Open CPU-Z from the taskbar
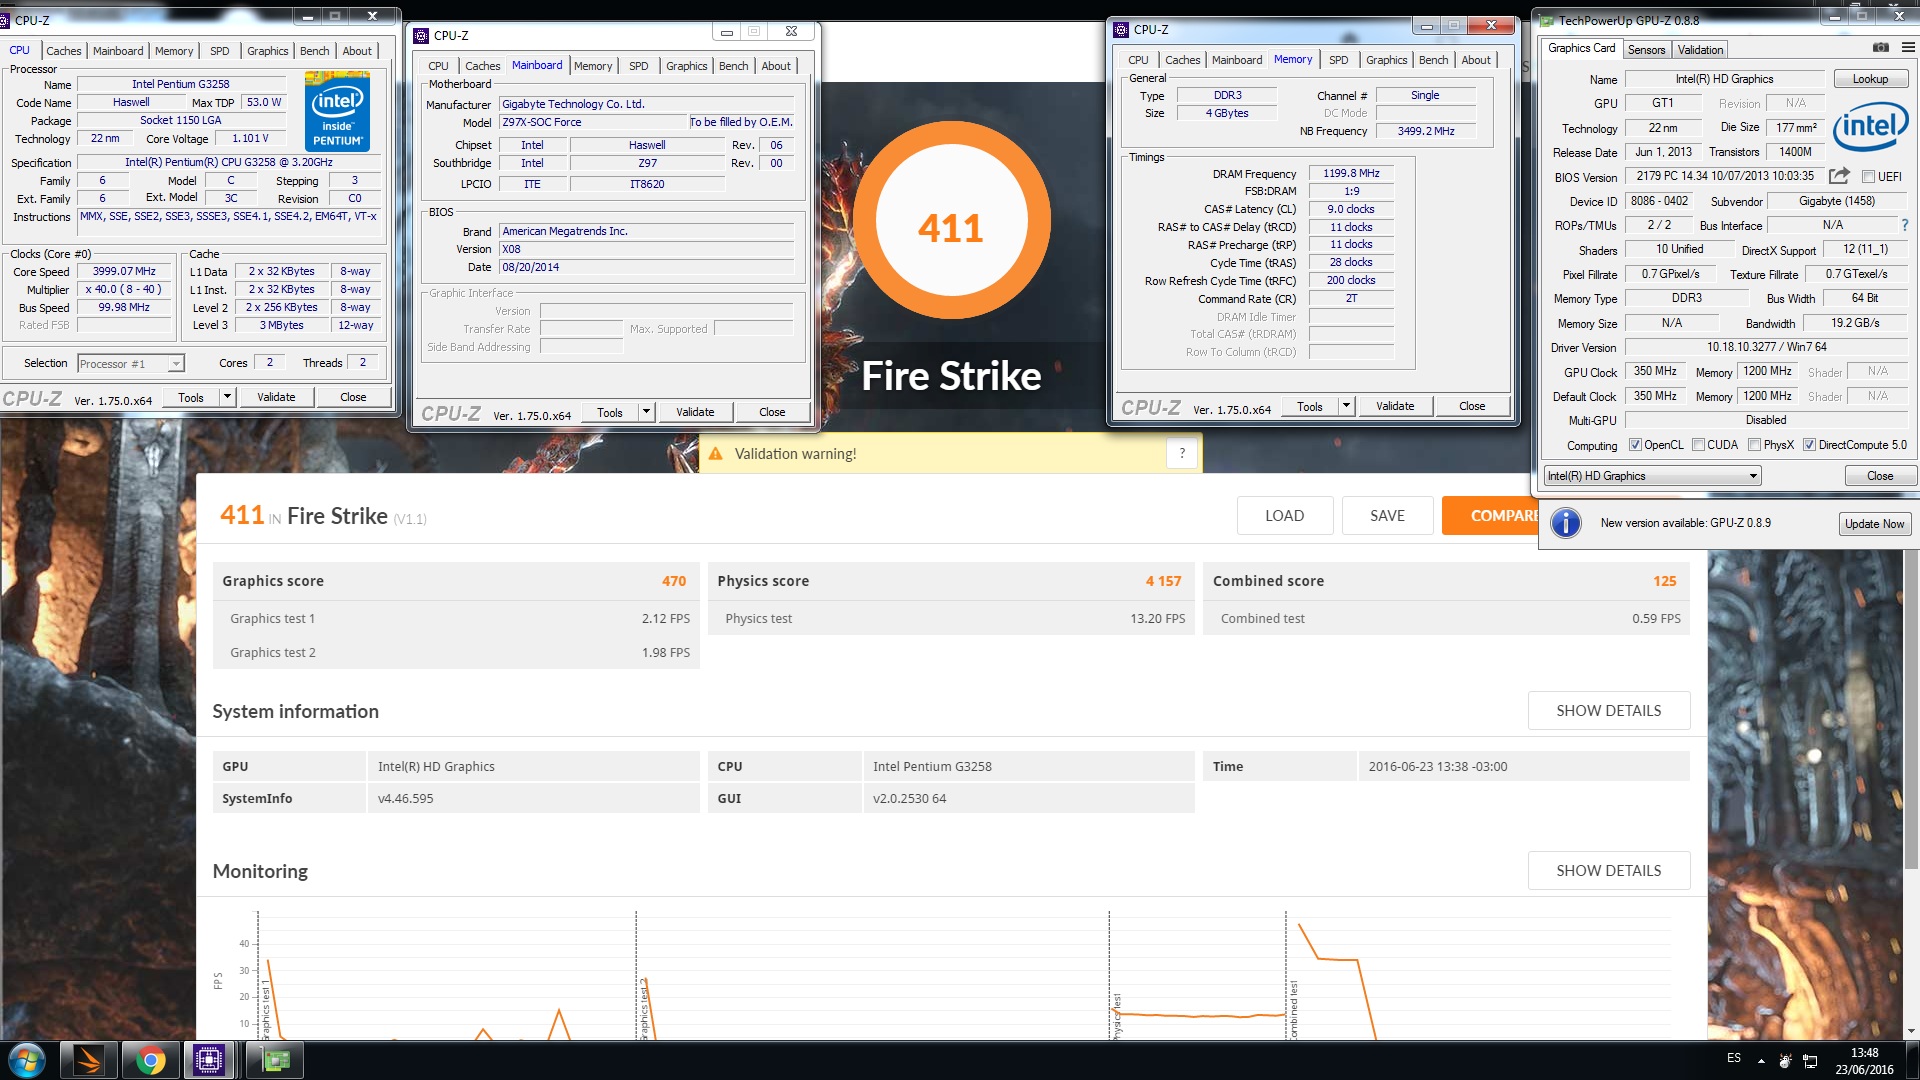Image resolution: width=1920 pixels, height=1080 pixels. click(x=209, y=1060)
